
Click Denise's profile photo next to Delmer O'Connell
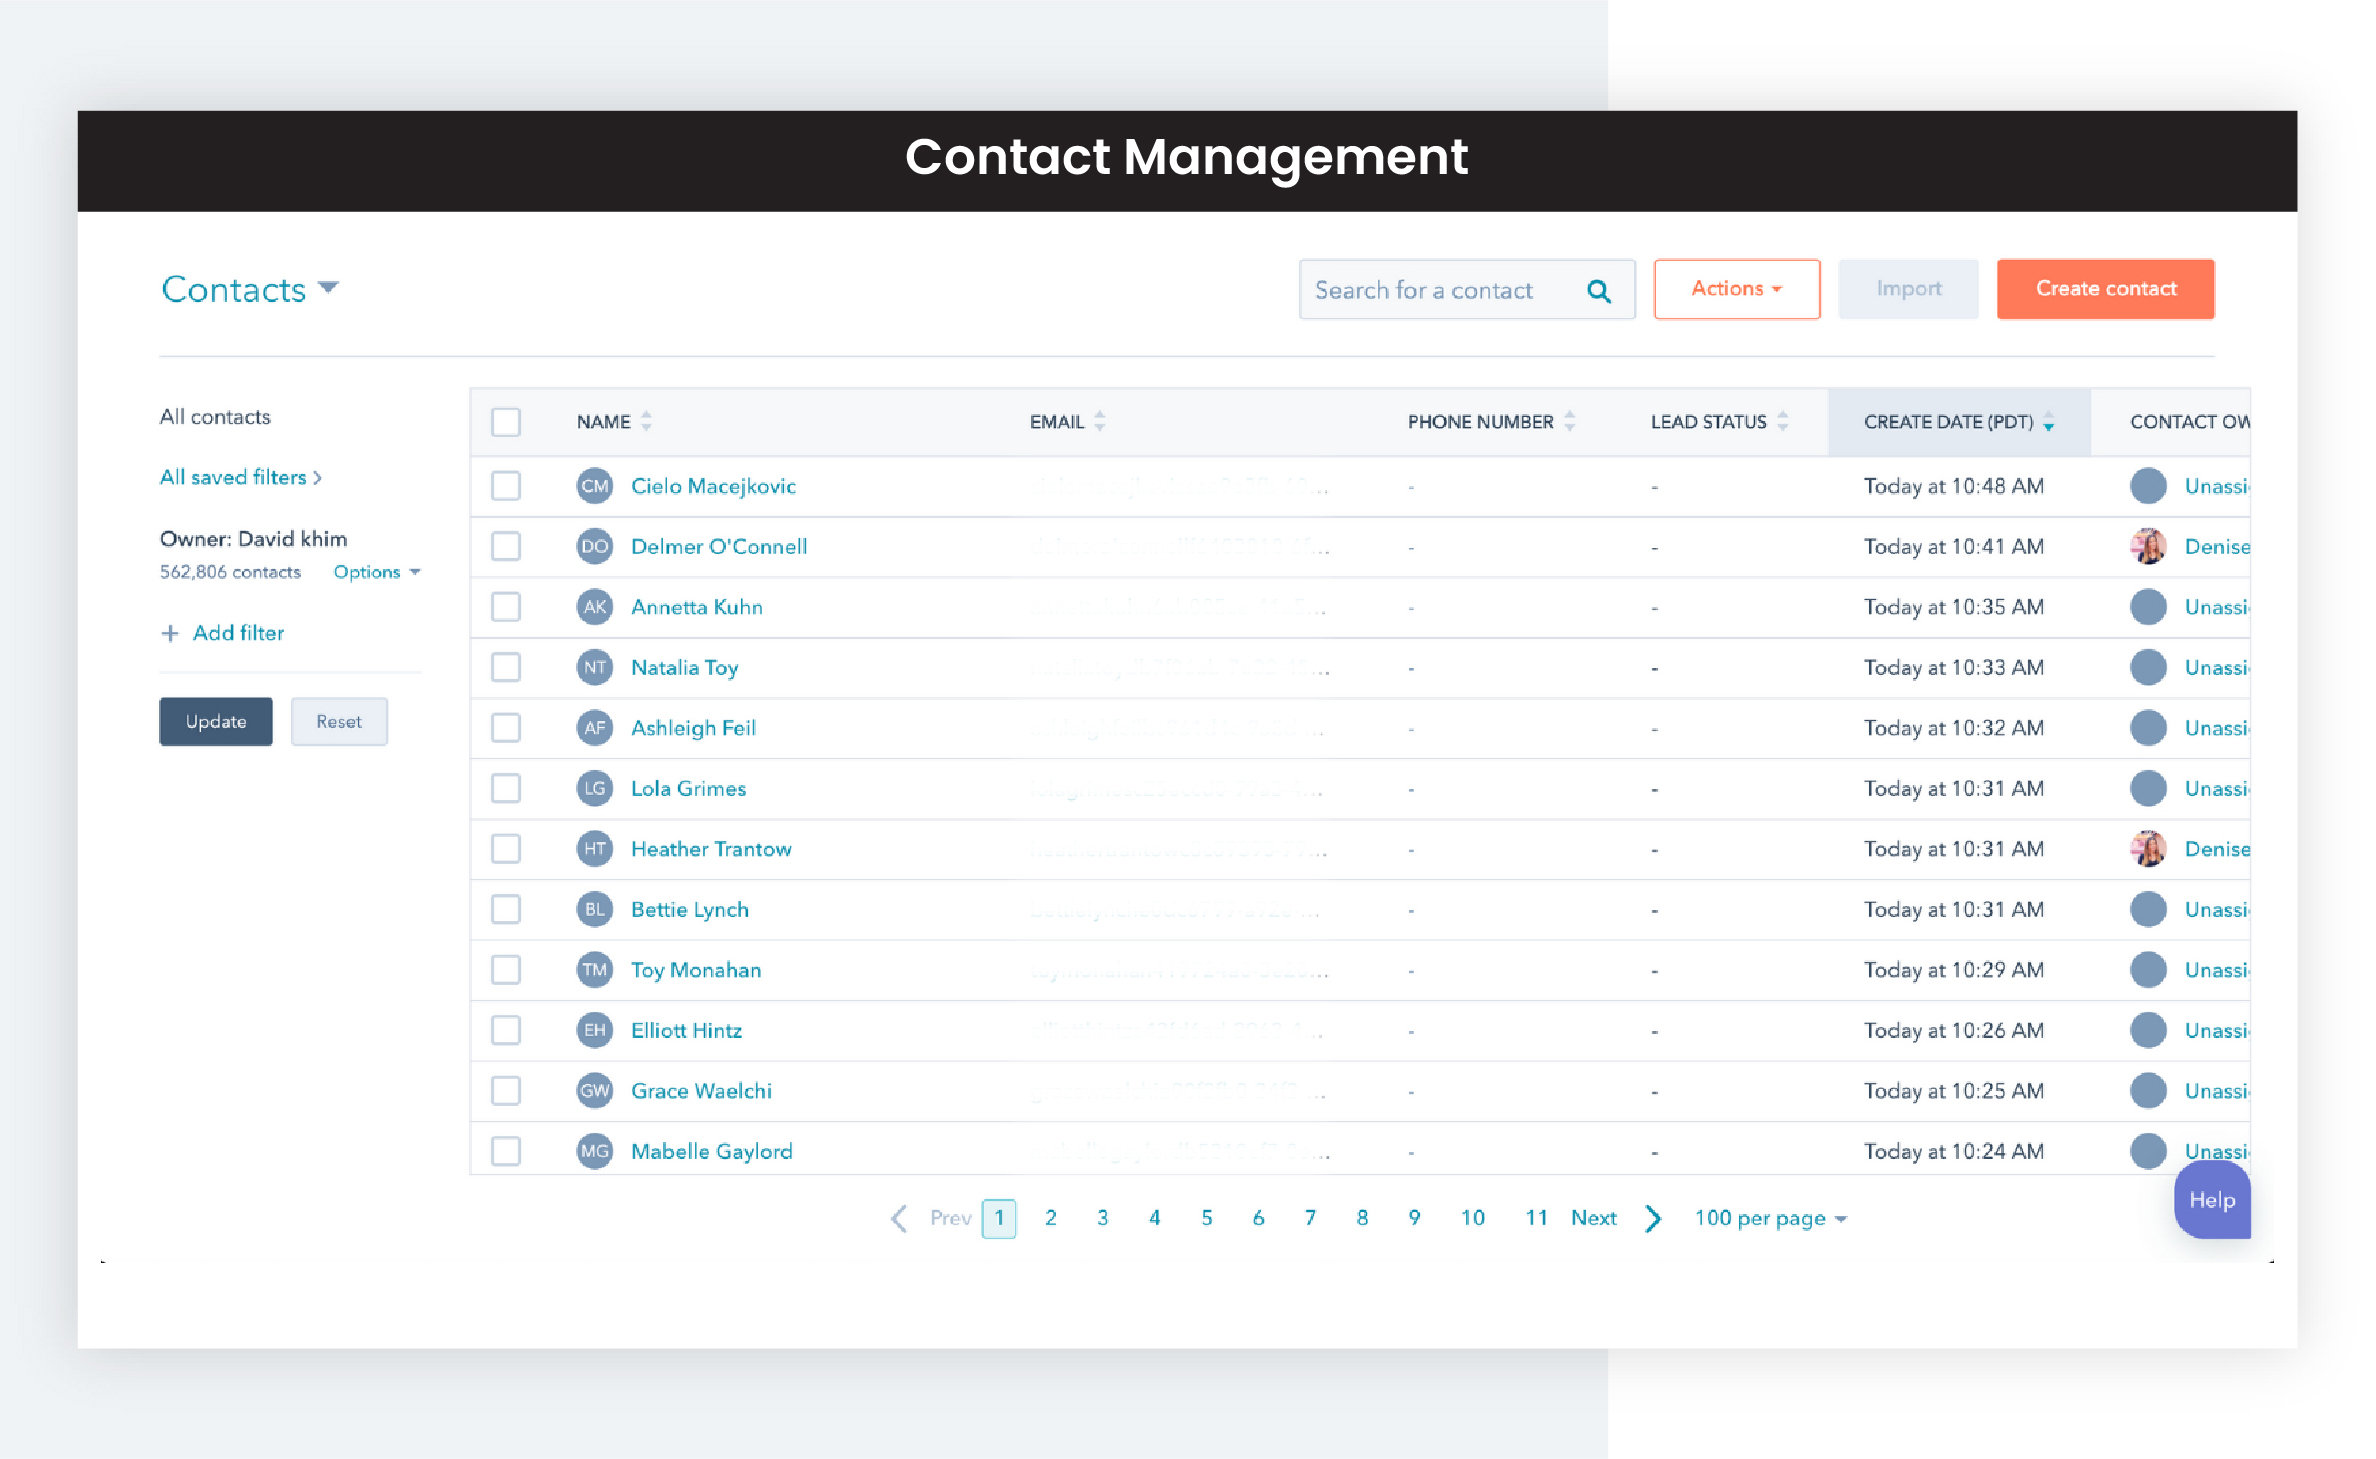pos(2148,546)
